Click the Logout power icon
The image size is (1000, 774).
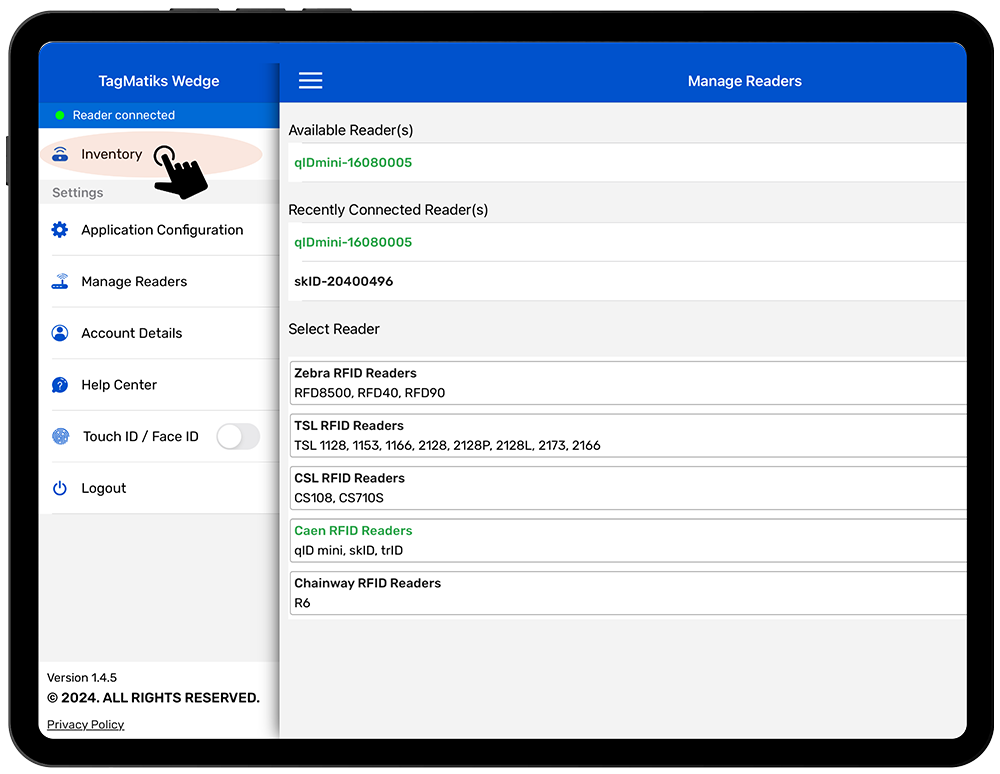60,488
